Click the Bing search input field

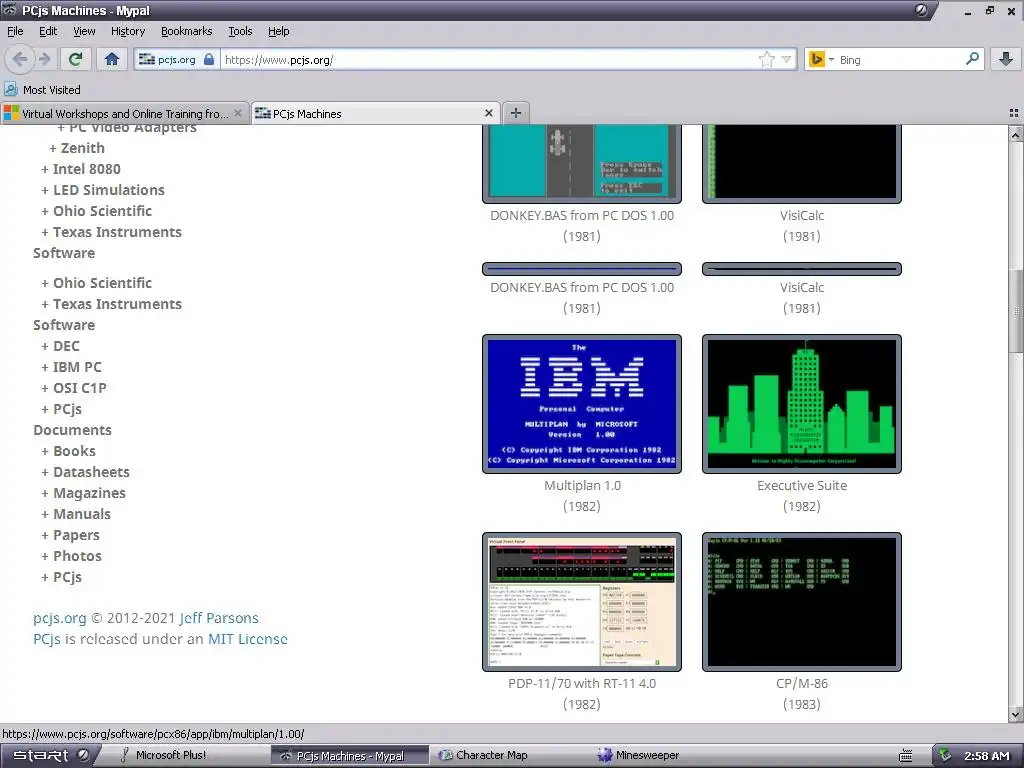(x=901, y=59)
